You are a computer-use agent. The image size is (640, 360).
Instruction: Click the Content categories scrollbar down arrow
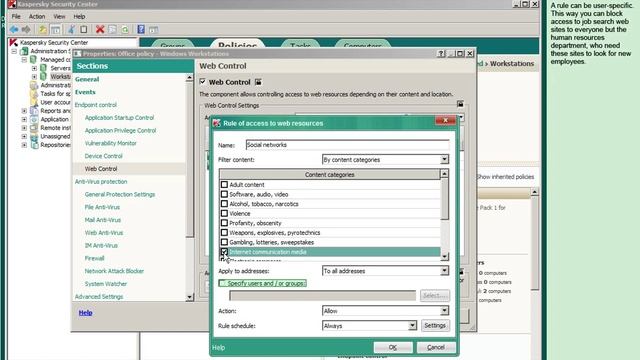tap(444, 256)
